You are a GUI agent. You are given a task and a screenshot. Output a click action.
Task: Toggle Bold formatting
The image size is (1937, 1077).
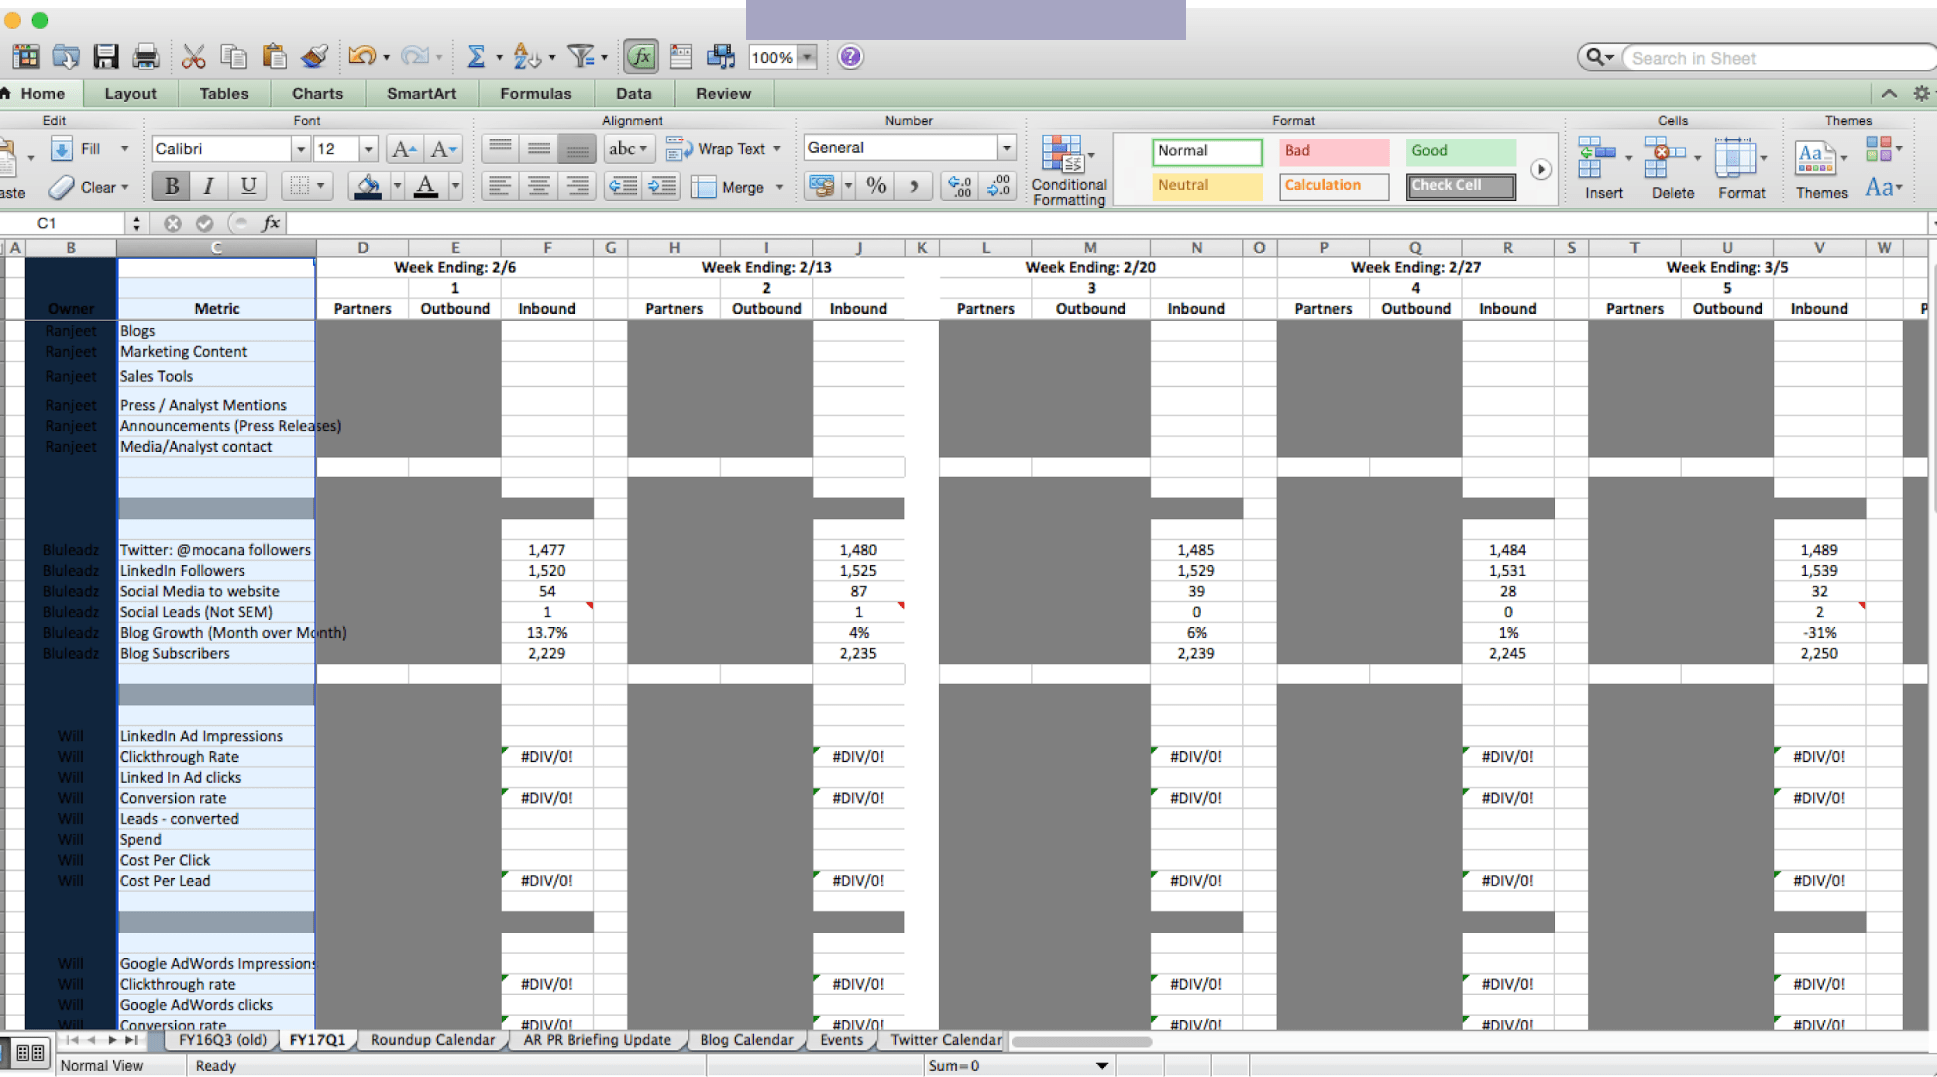[x=171, y=186]
